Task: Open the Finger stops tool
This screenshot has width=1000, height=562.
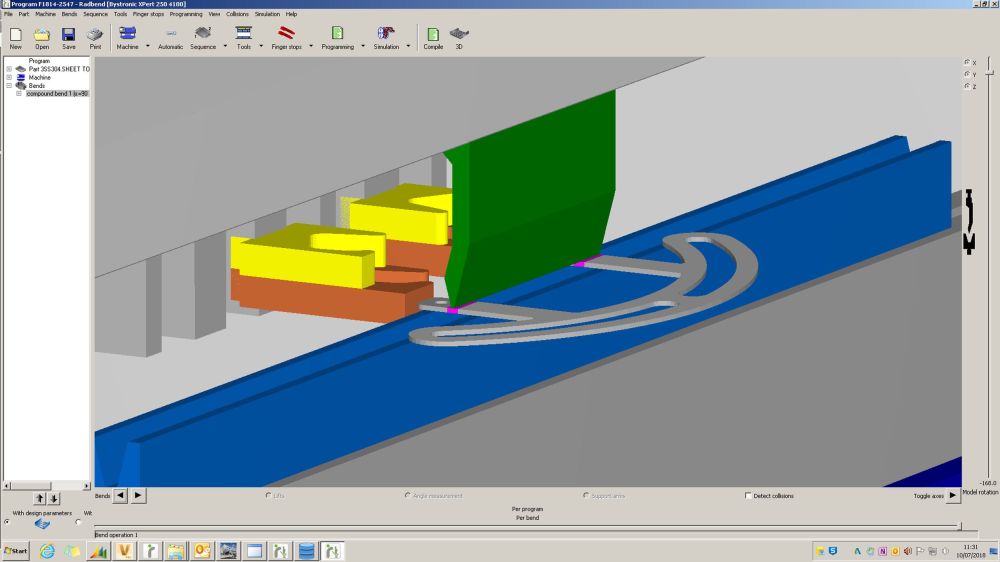Action: [x=286, y=35]
